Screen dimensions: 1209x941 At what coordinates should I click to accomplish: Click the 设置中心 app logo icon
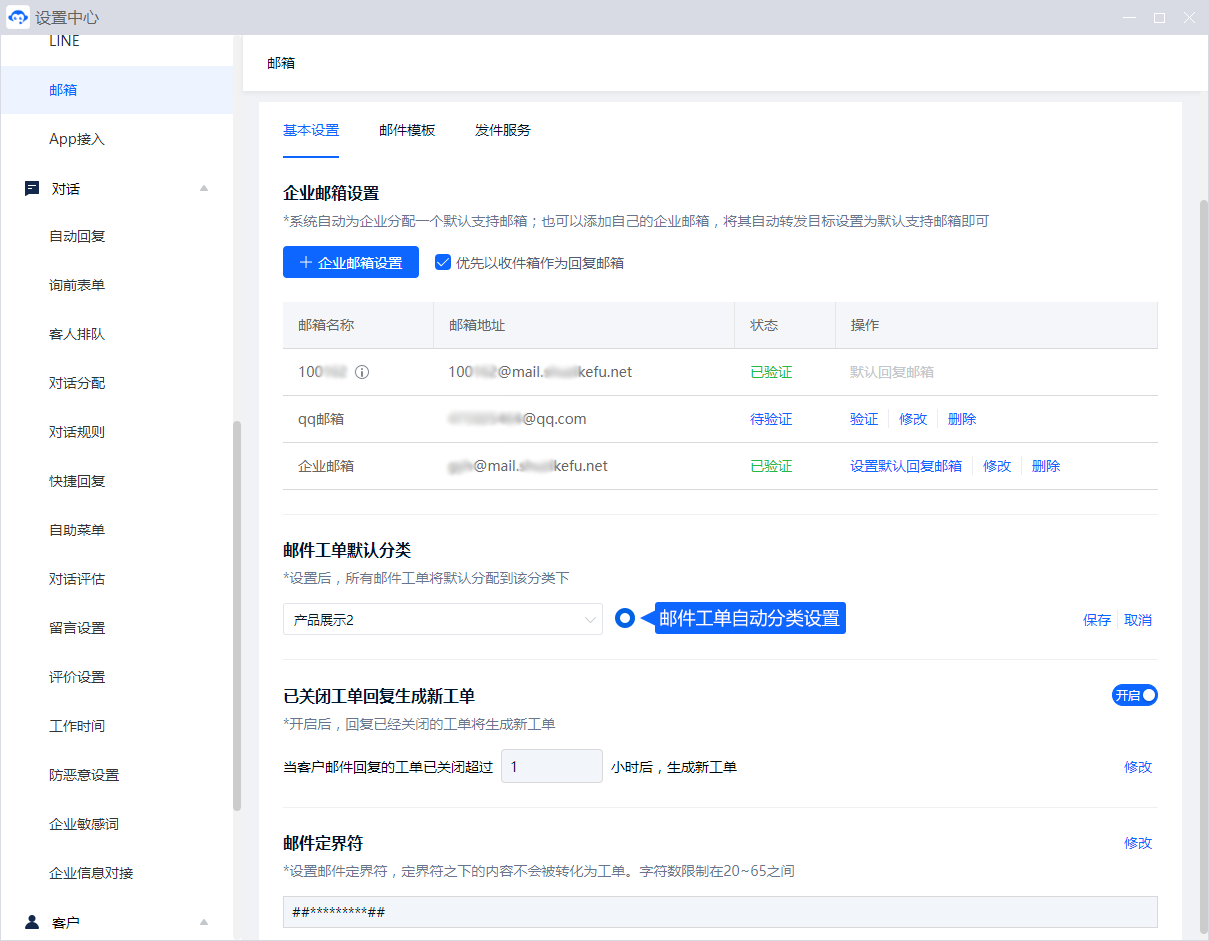pos(18,17)
